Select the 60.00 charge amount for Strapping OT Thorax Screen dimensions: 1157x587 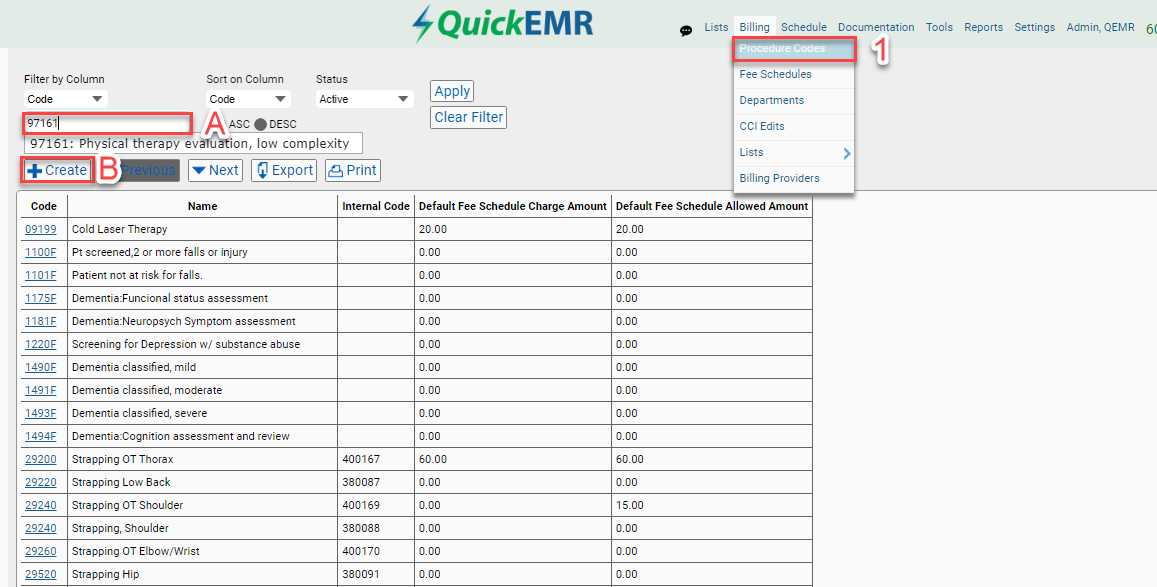coord(513,459)
